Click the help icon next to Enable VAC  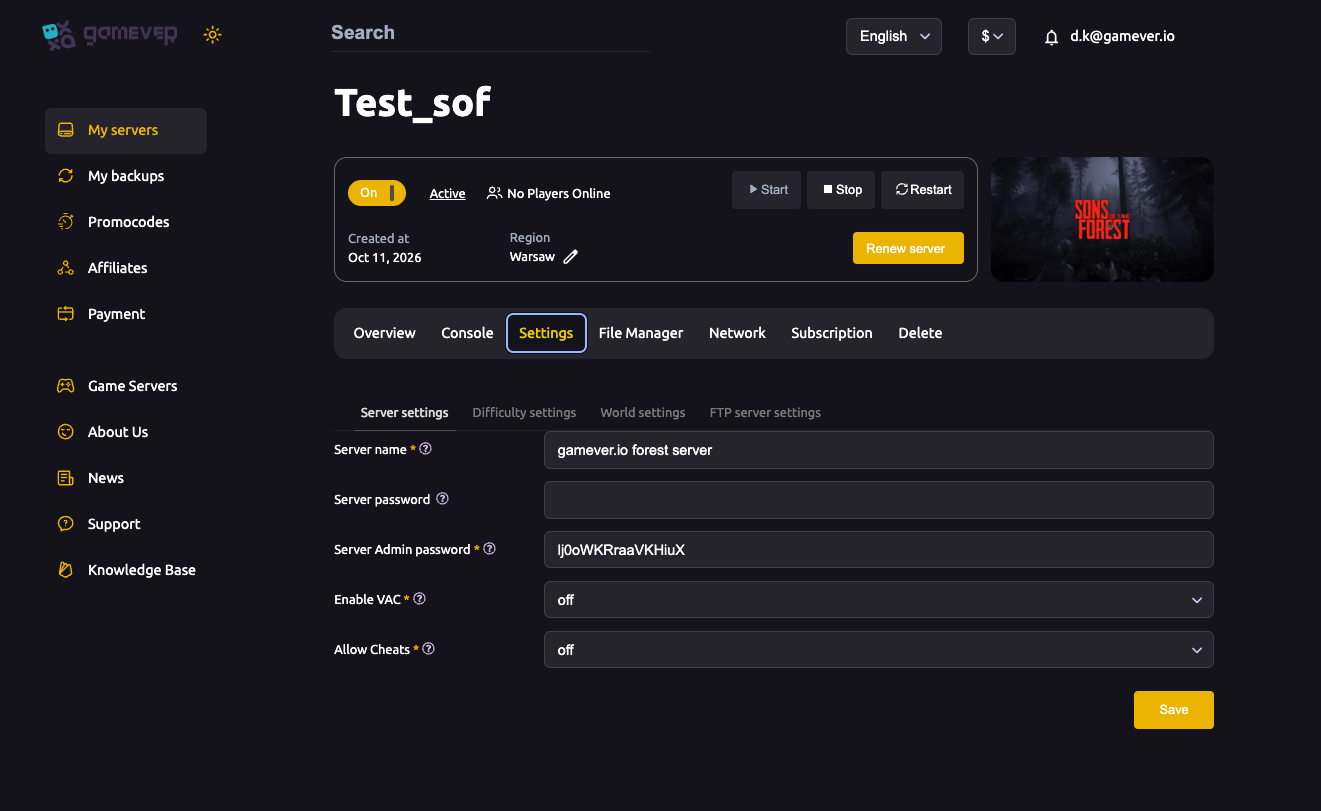click(x=420, y=599)
